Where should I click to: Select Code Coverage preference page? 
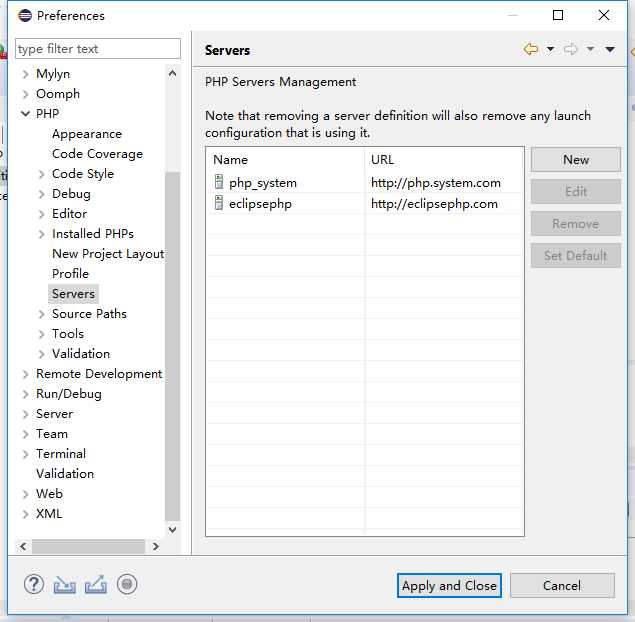[97, 154]
